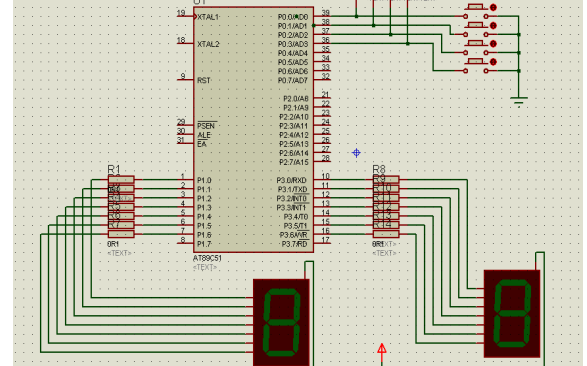Click the AT89C51 part name label

coord(207,258)
